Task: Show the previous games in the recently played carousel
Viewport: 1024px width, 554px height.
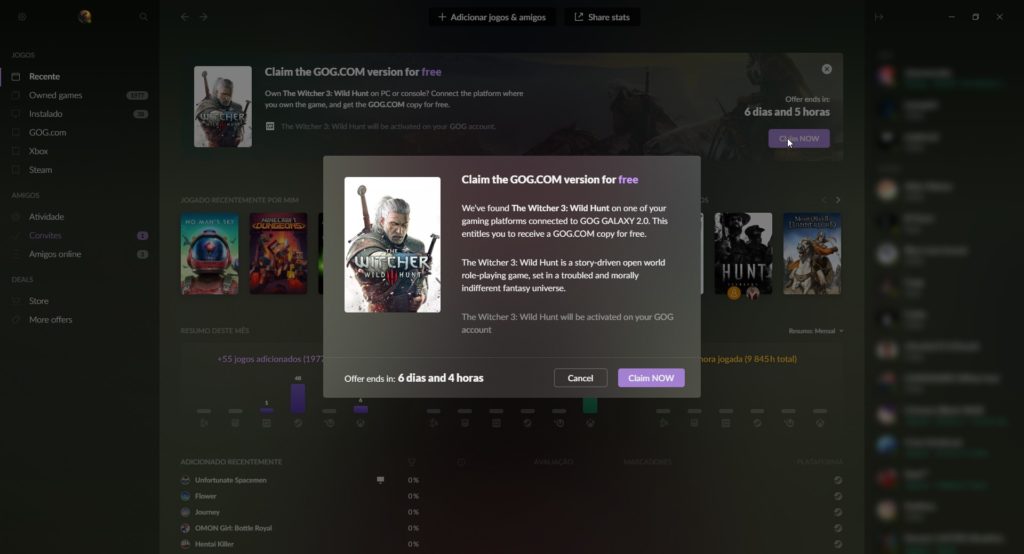Action: 824,200
